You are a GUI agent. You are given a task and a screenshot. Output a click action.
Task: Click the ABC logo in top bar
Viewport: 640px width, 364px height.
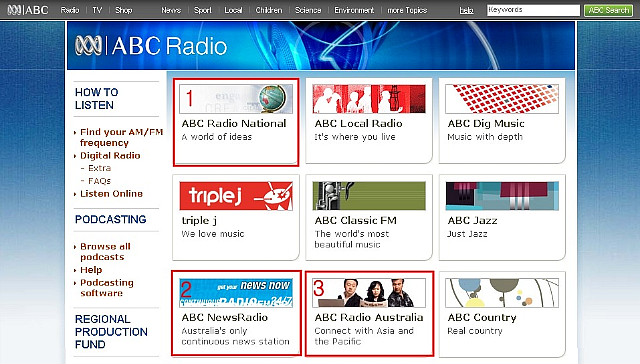click(28, 10)
